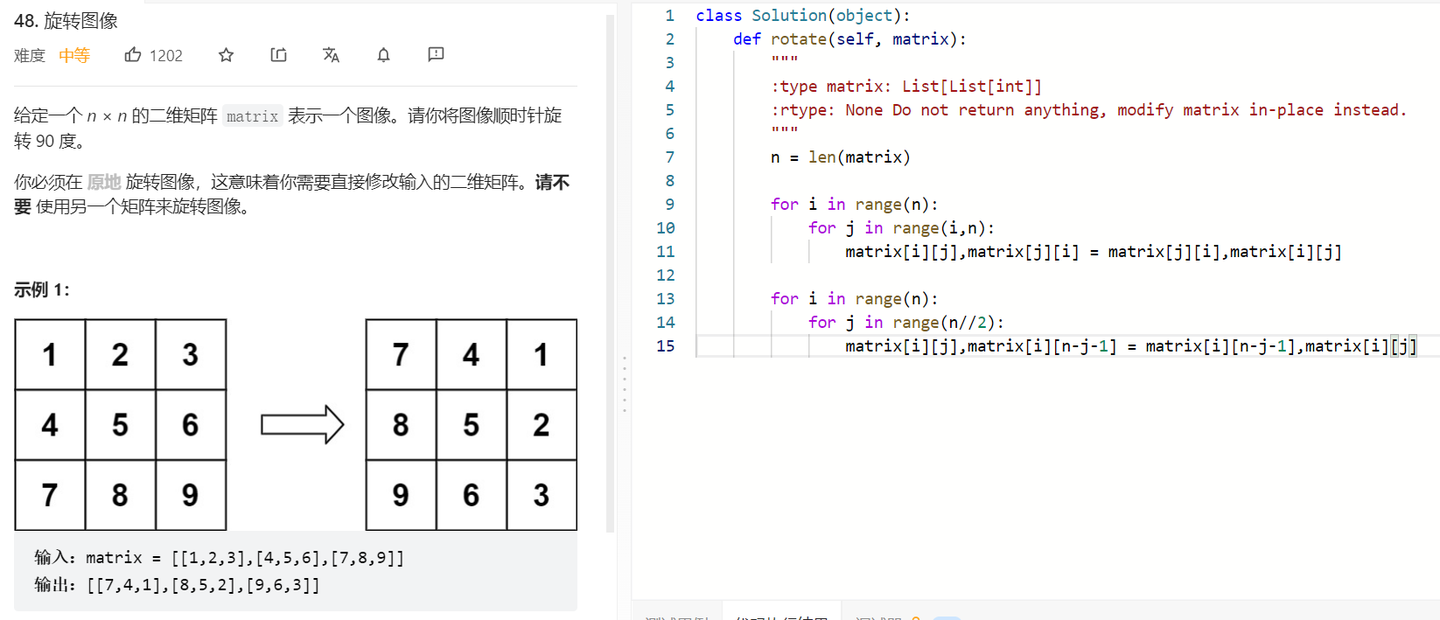
Task: Open the 讨论 tab at the bottom
Action: click(880, 617)
